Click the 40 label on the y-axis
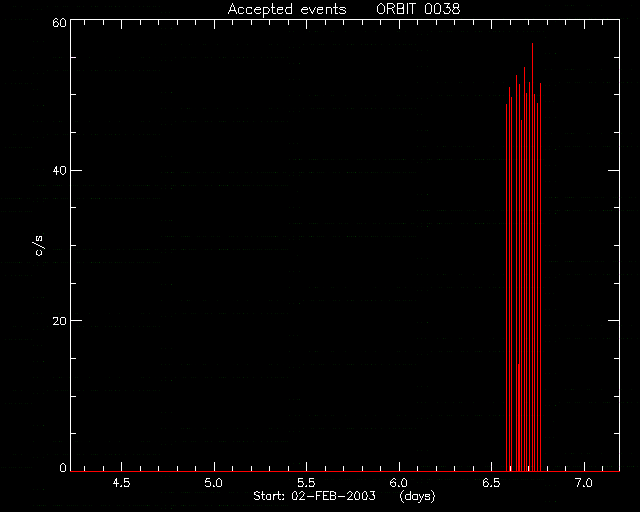 (x=59, y=171)
